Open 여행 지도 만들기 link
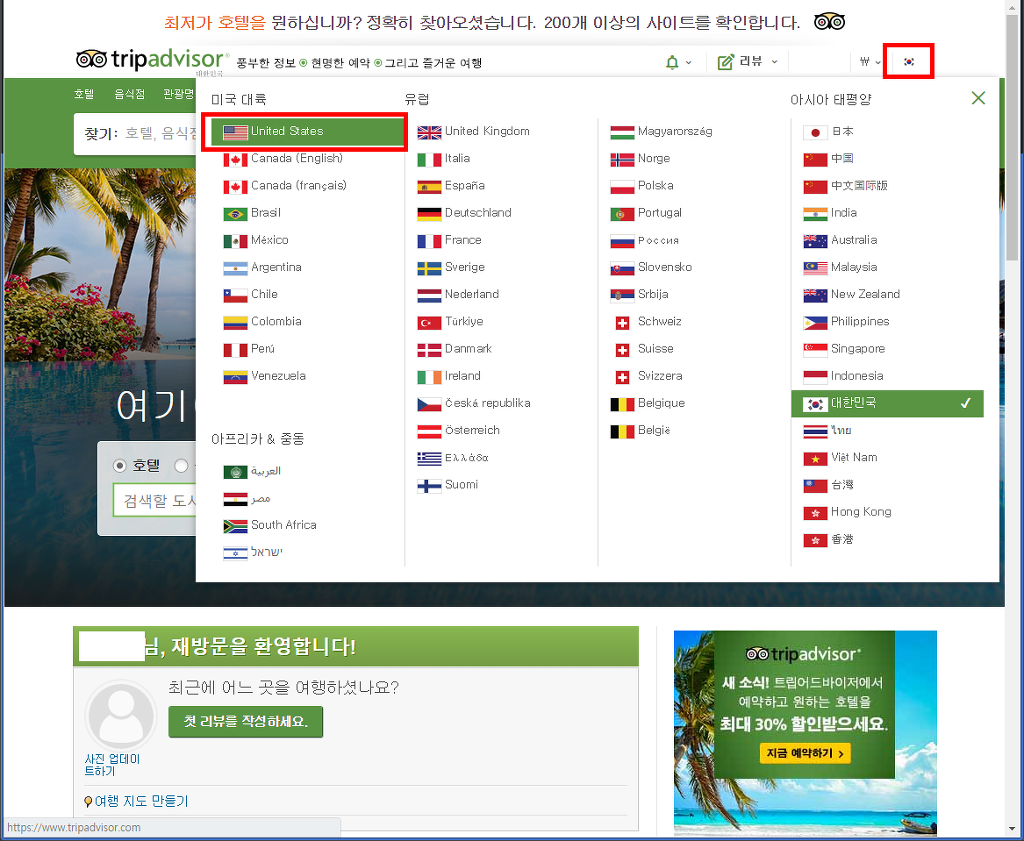Screen dimensions: 1024x841 [141, 801]
